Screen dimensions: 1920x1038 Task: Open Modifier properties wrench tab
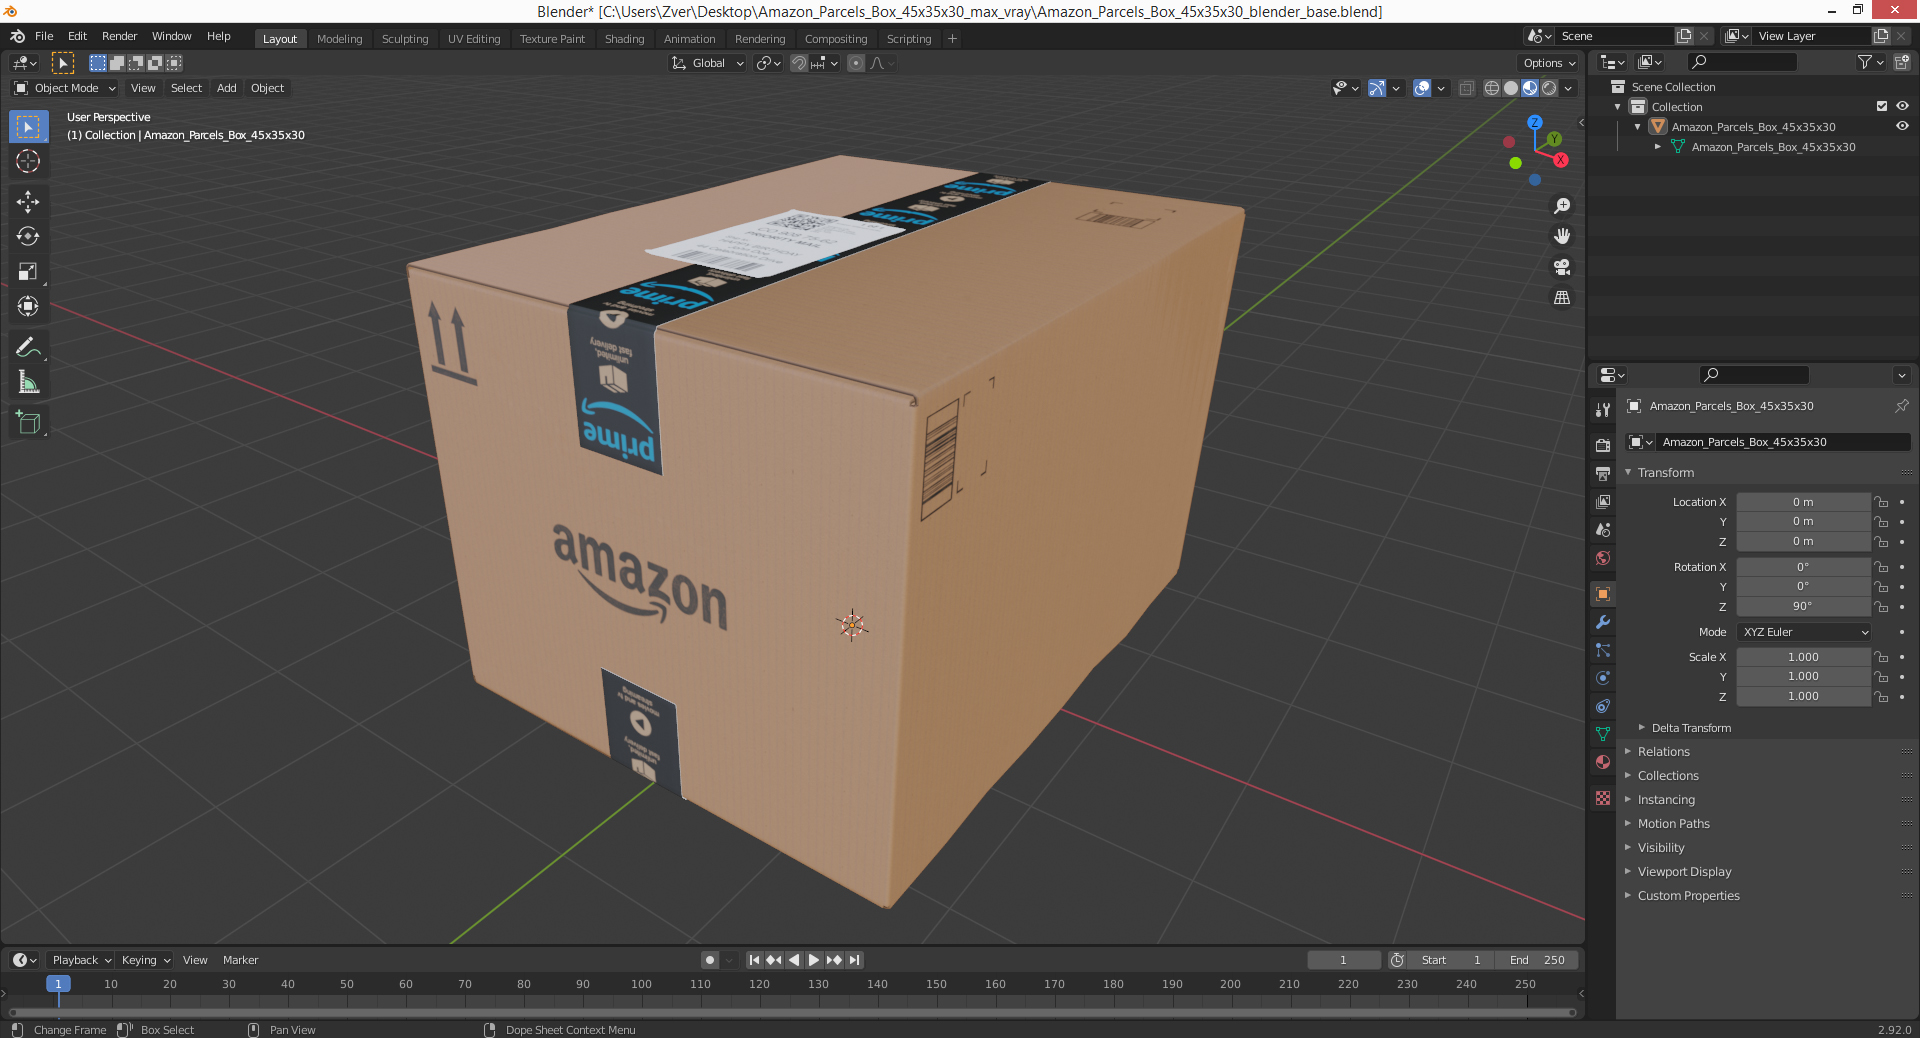(1603, 622)
